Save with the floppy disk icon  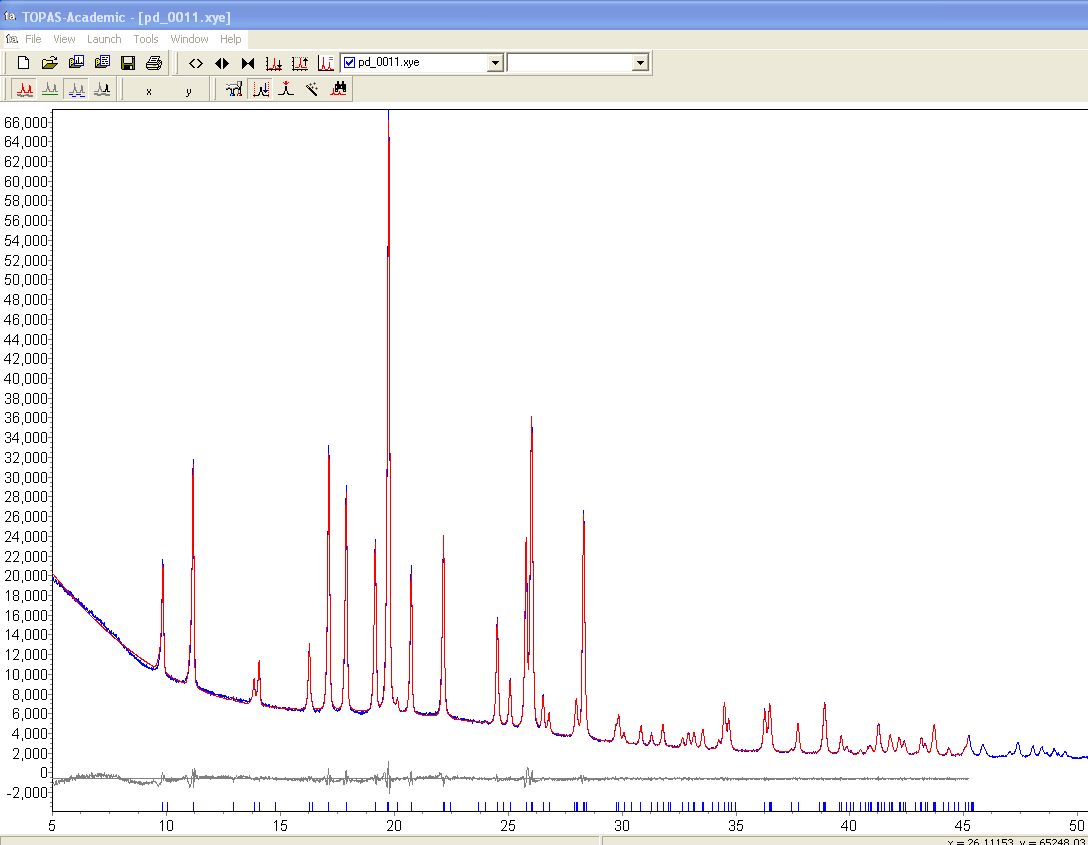128,63
